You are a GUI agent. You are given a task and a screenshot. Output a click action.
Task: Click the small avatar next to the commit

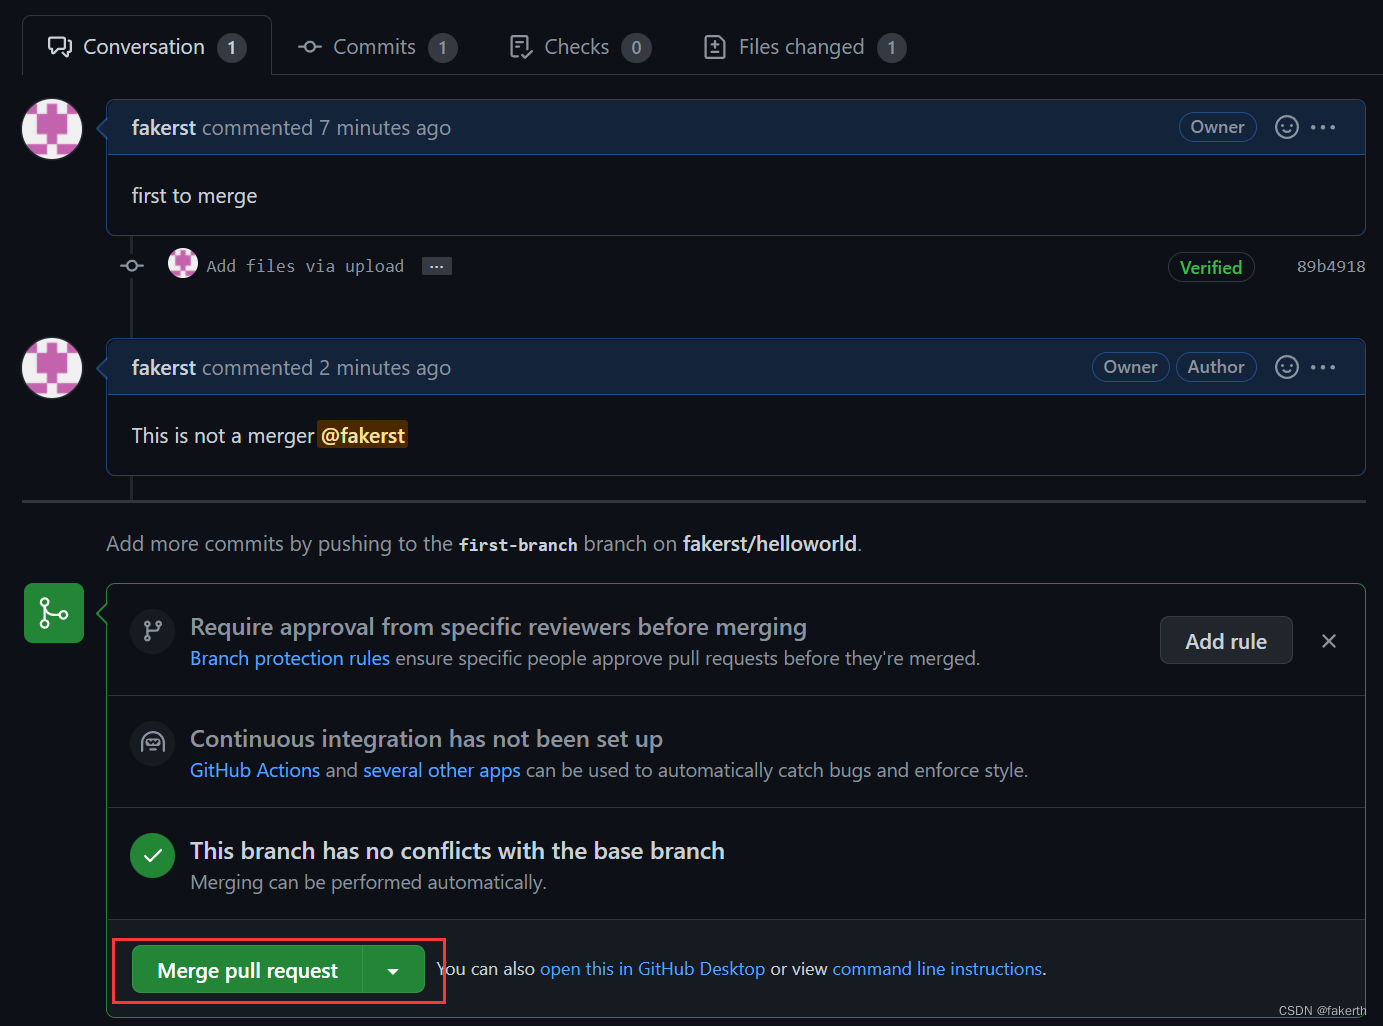(x=183, y=263)
